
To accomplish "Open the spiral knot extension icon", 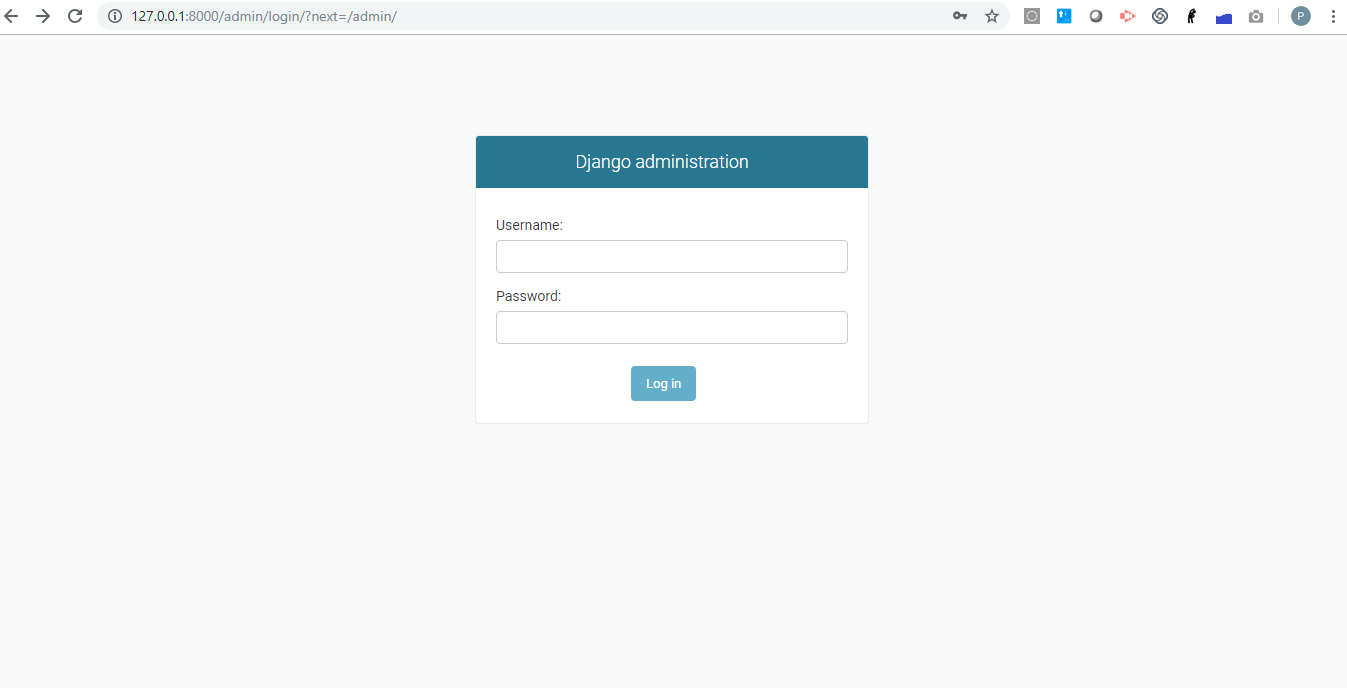I will pos(1160,16).
